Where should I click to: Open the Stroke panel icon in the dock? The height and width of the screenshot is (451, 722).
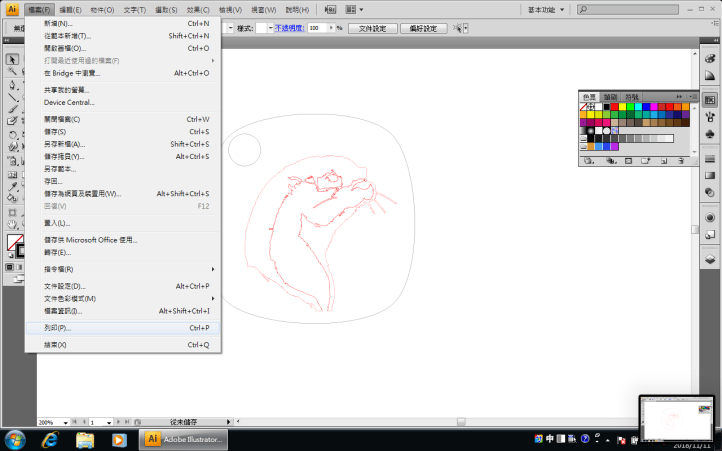pyautogui.click(x=709, y=159)
